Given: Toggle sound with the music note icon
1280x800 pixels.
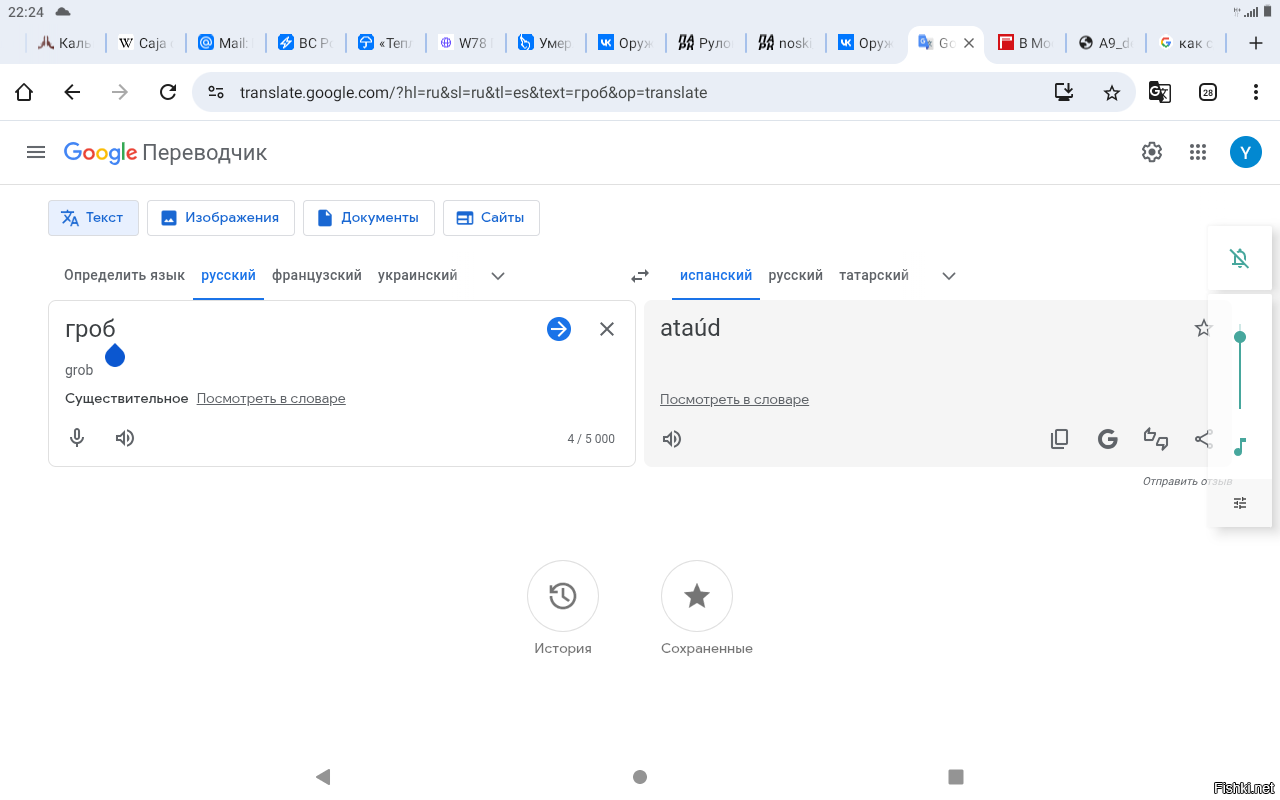Looking at the screenshot, I should click(1240, 448).
